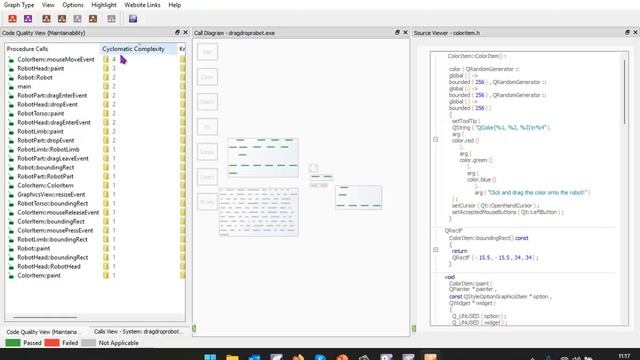Click yellow complexity icon in the main row
The width and height of the screenshot is (640, 360).
point(106,87)
